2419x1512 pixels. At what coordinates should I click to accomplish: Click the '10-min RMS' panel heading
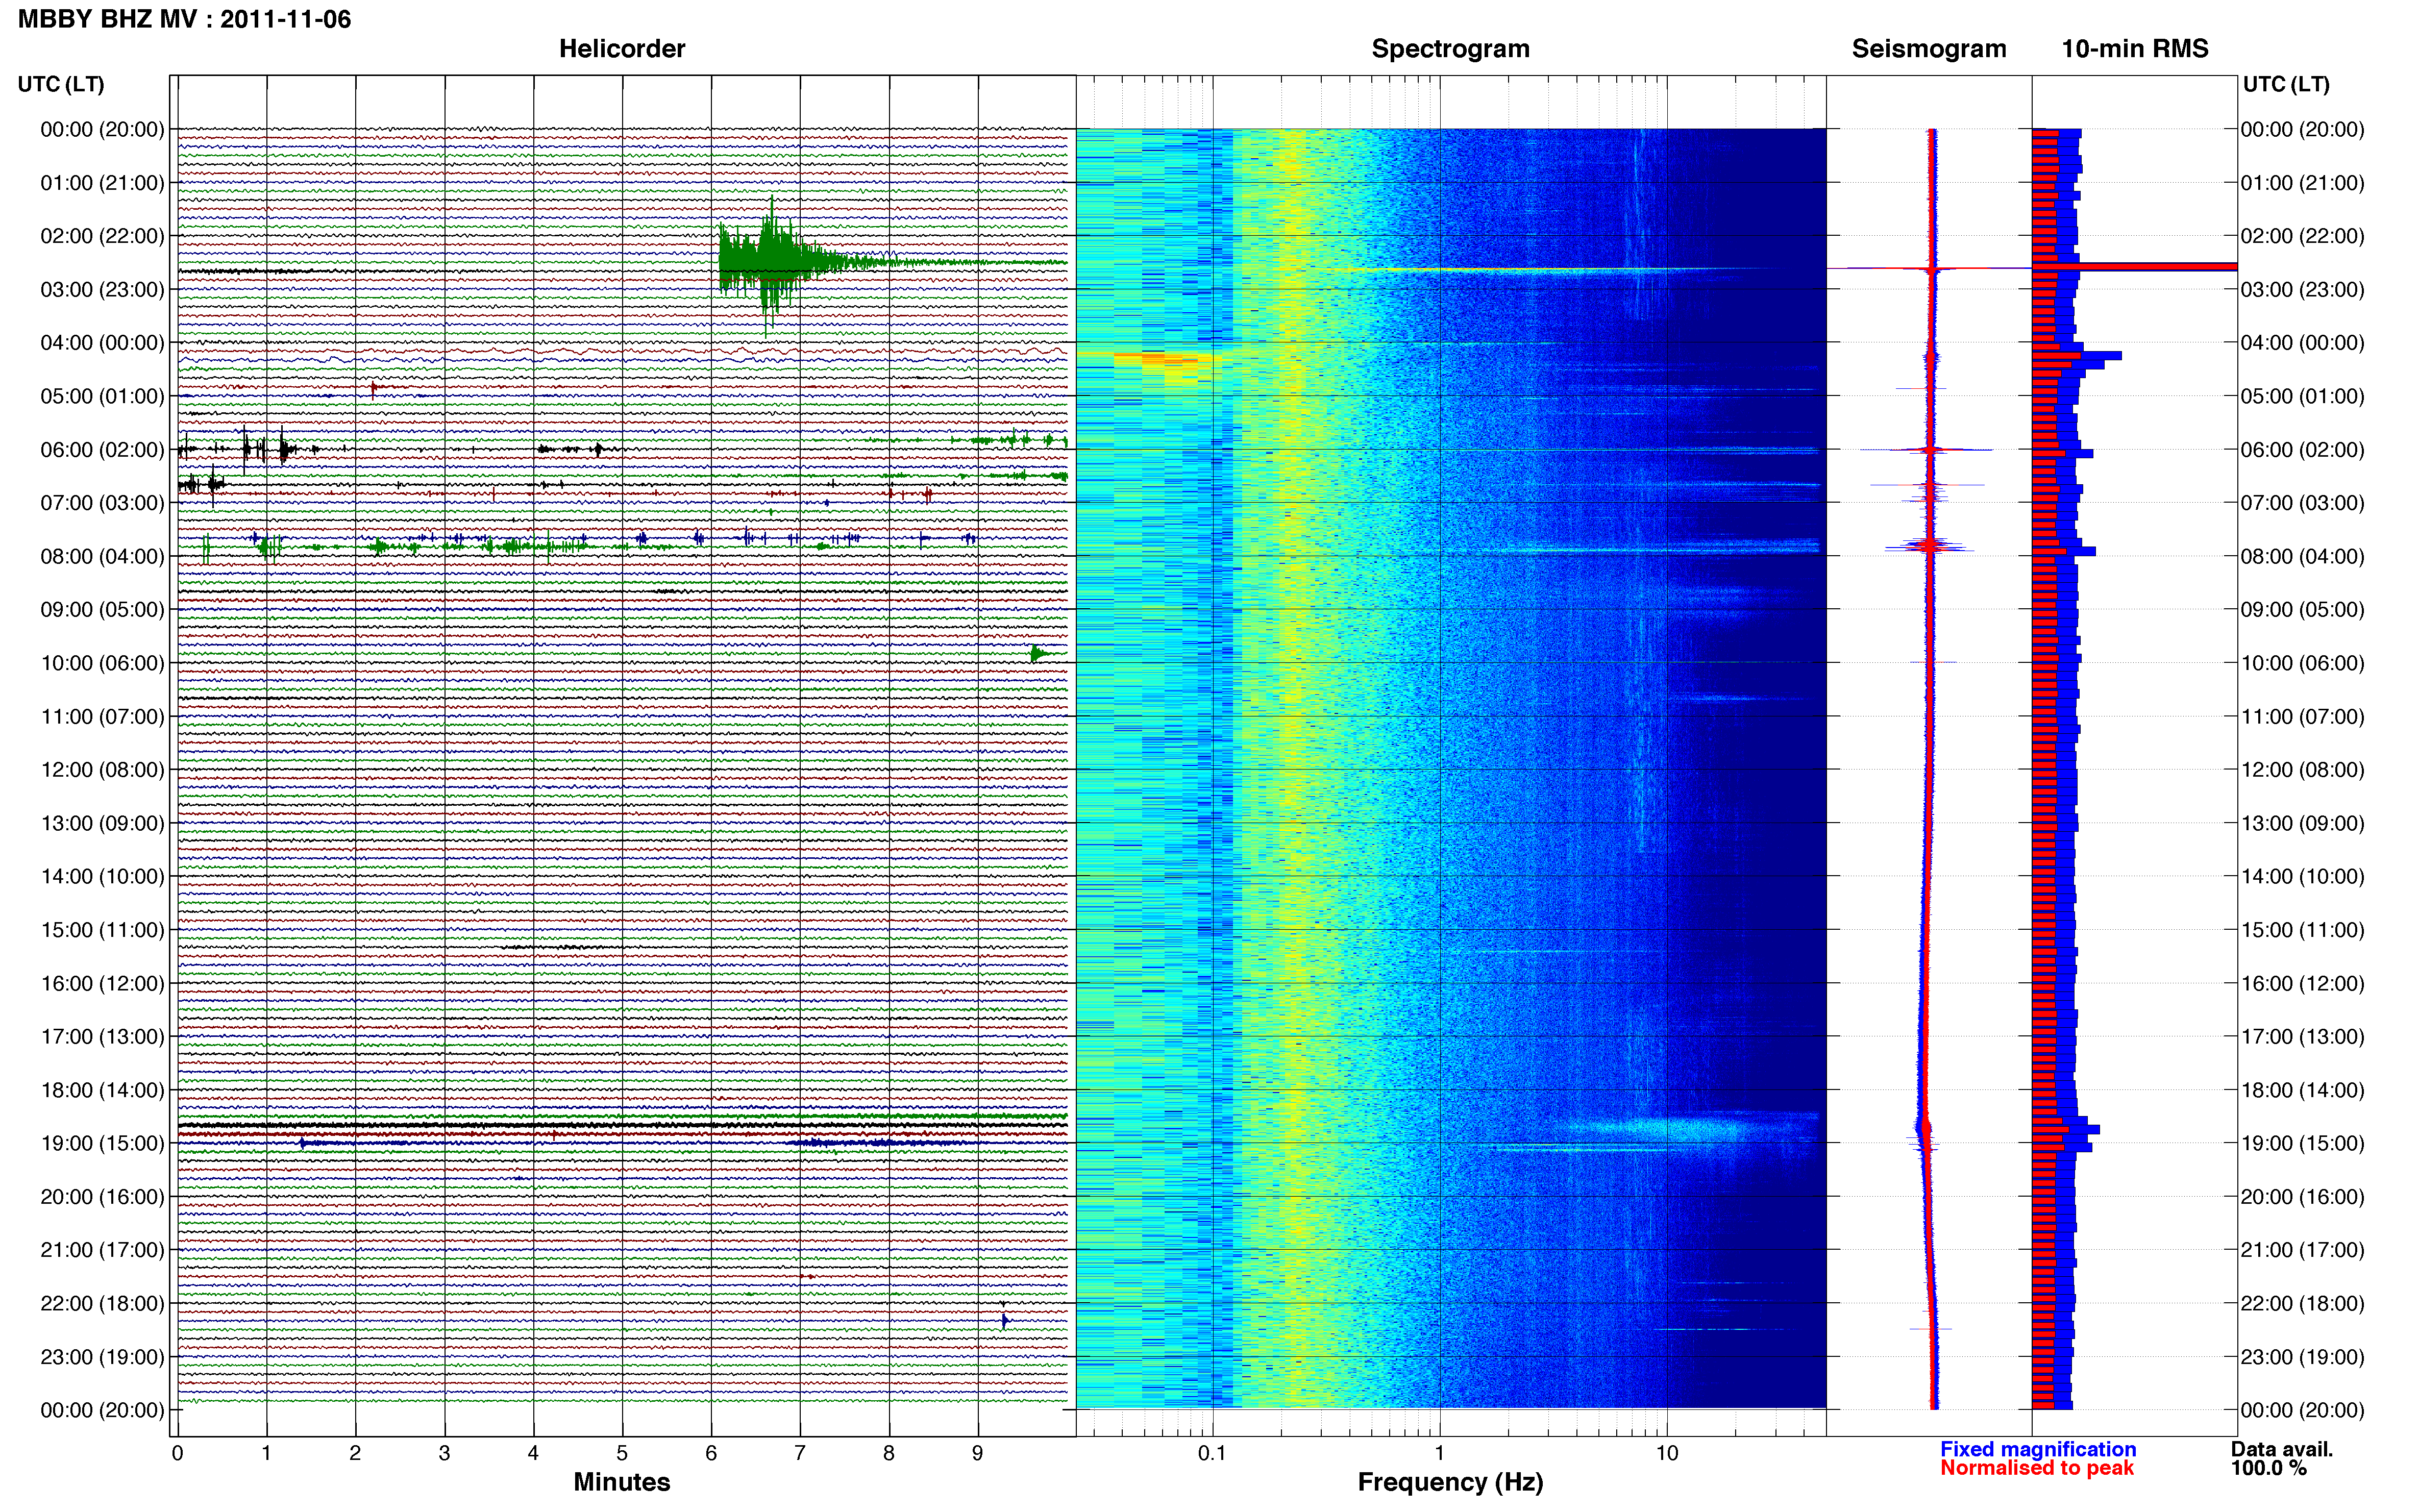[x=2135, y=49]
